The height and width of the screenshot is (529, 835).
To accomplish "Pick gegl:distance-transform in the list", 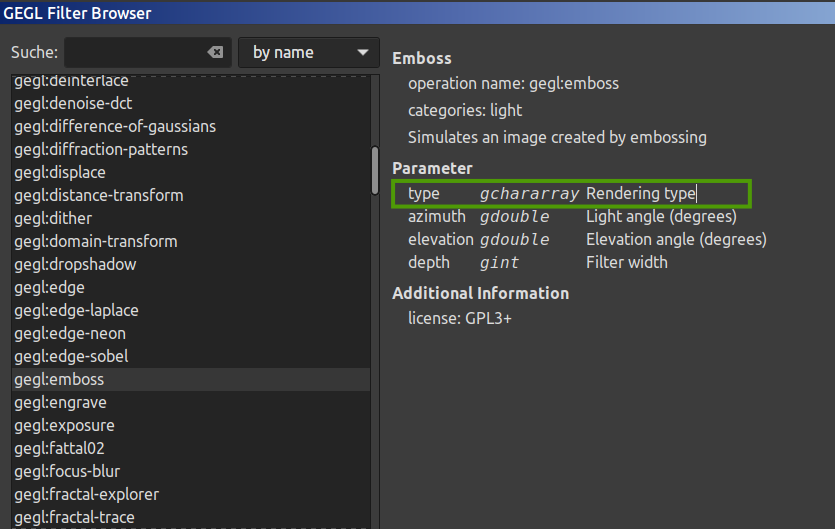I will tap(191, 196).
